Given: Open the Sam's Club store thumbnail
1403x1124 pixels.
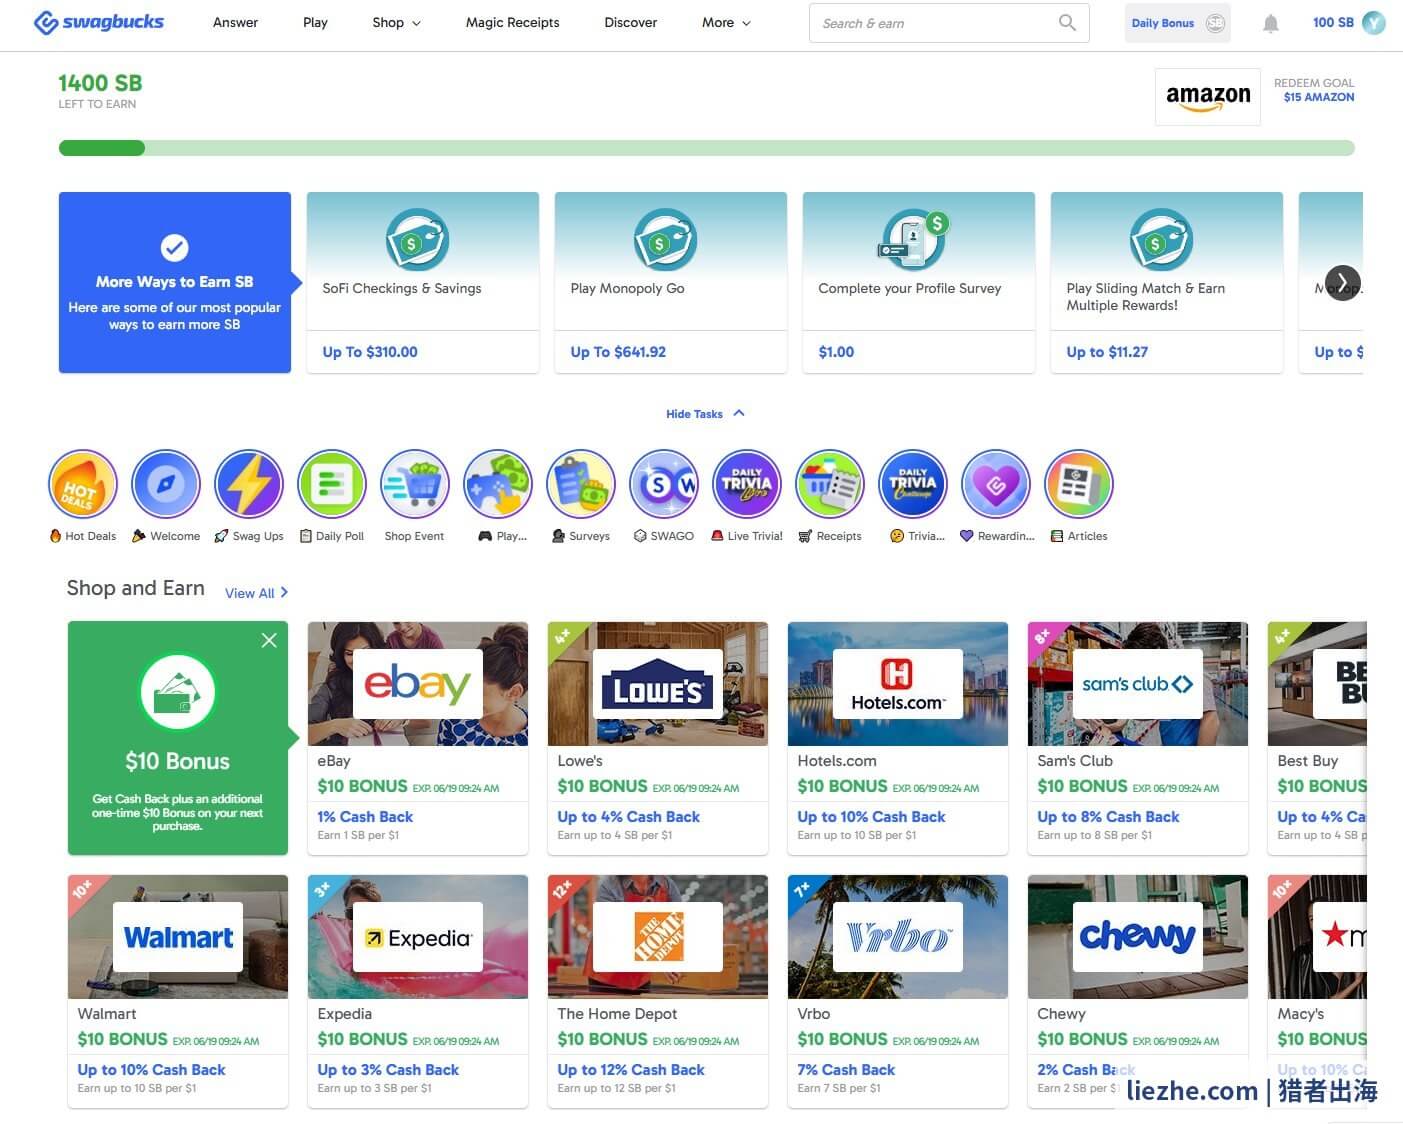Looking at the screenshot, I should pyautogui.click(x=1138, y=684).
